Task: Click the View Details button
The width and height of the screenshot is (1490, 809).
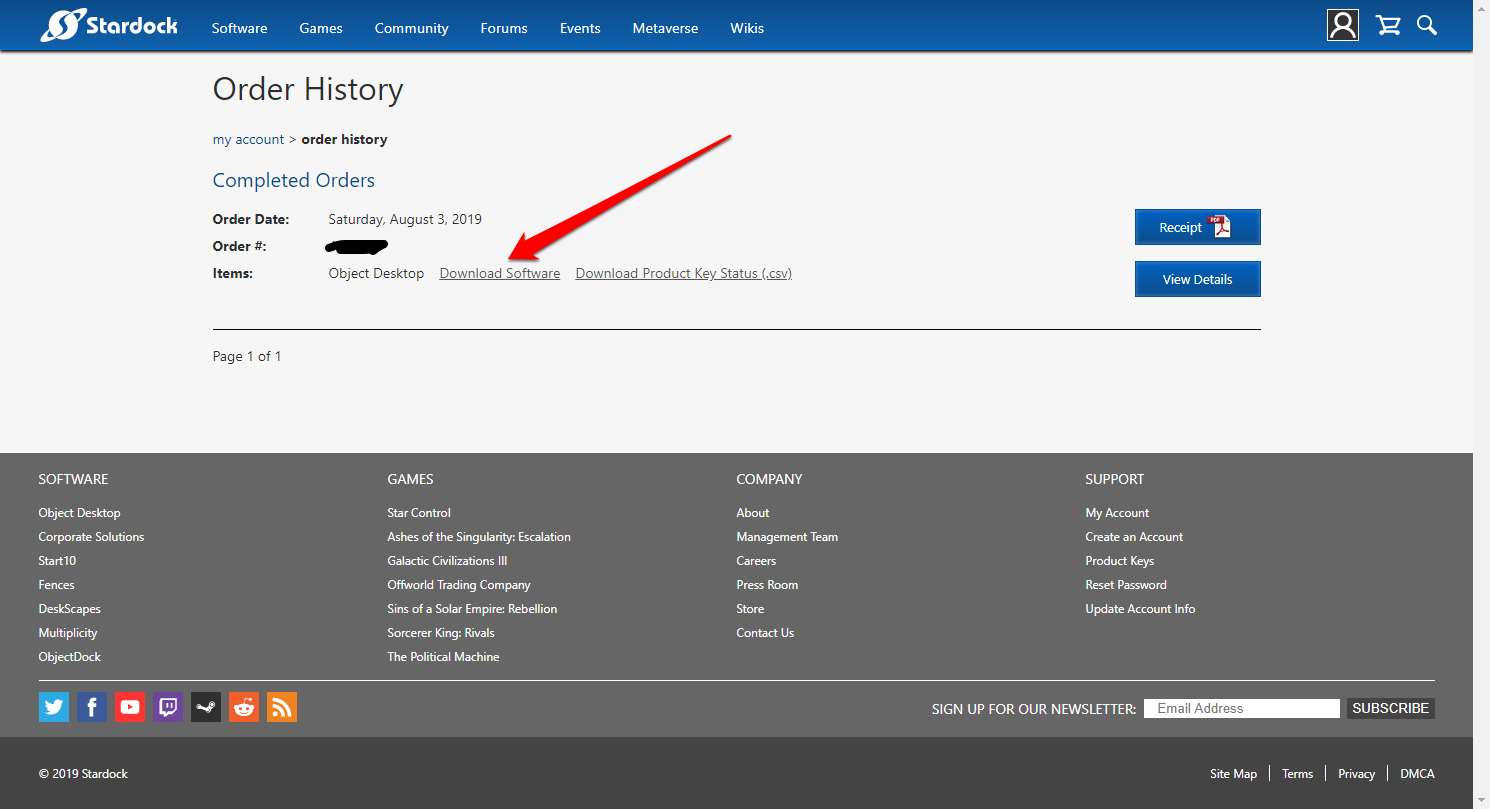Action: (x=1197, y=279)
